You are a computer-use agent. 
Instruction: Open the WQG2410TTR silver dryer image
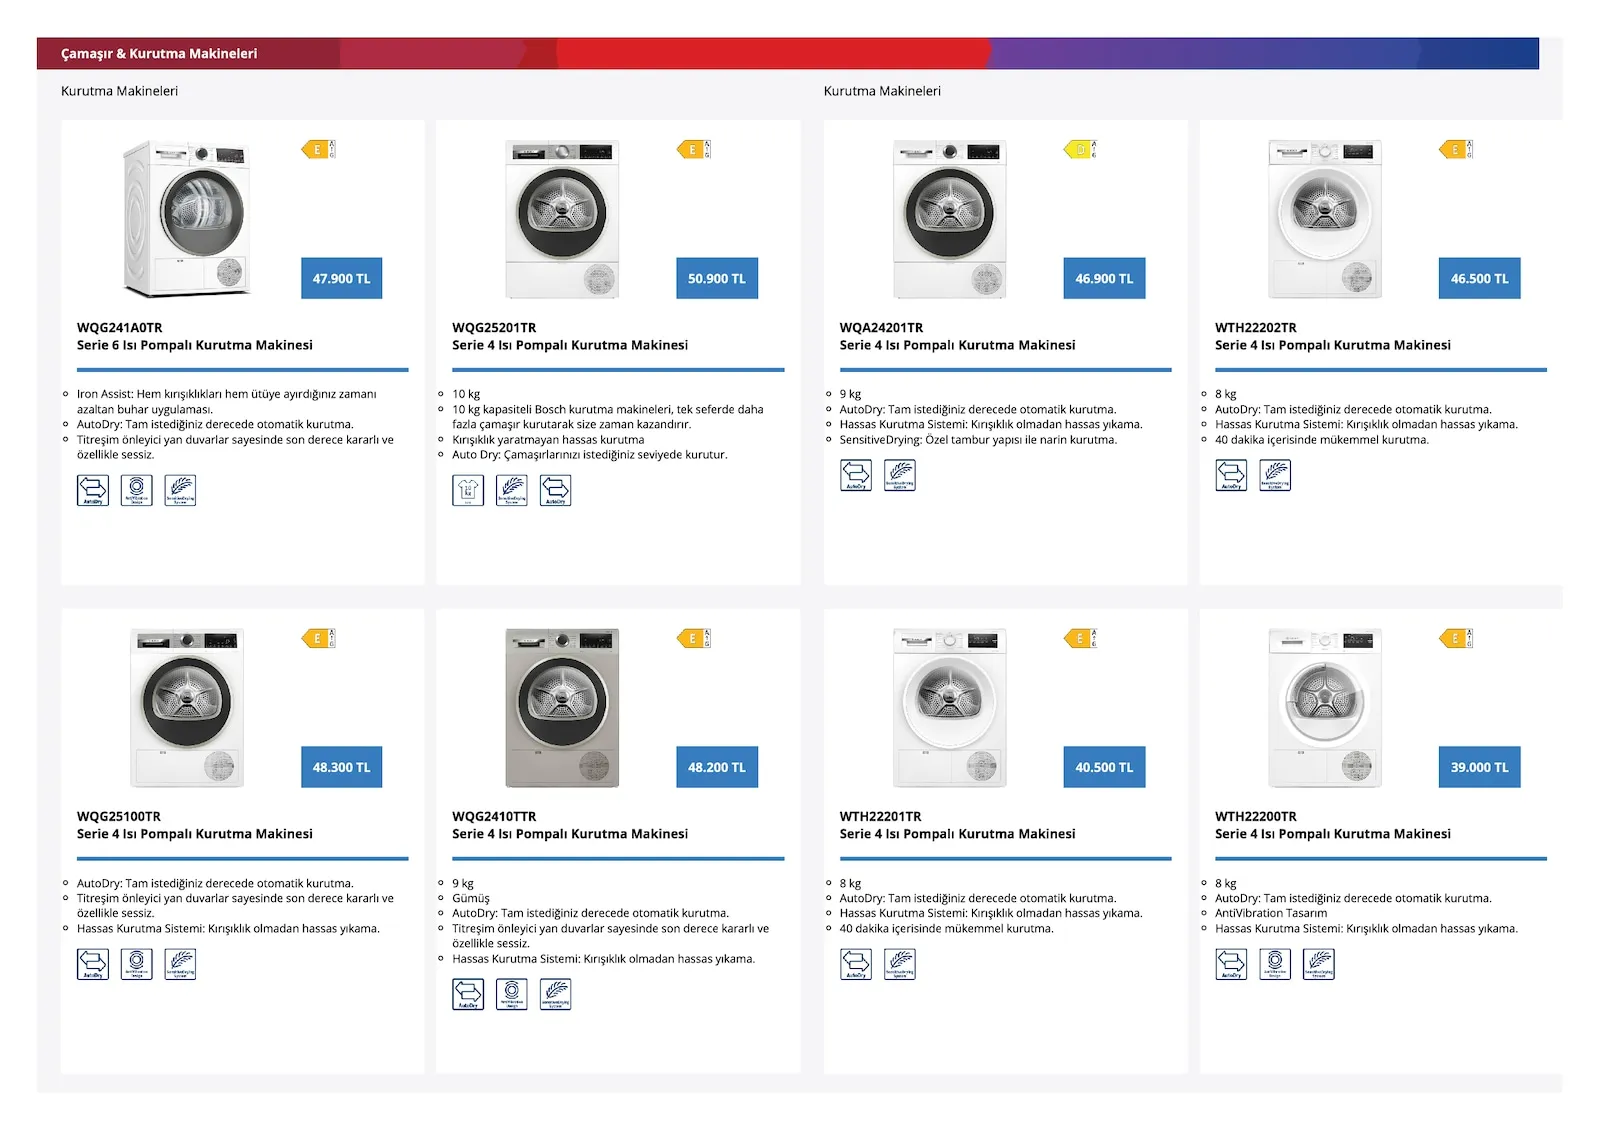562,708
